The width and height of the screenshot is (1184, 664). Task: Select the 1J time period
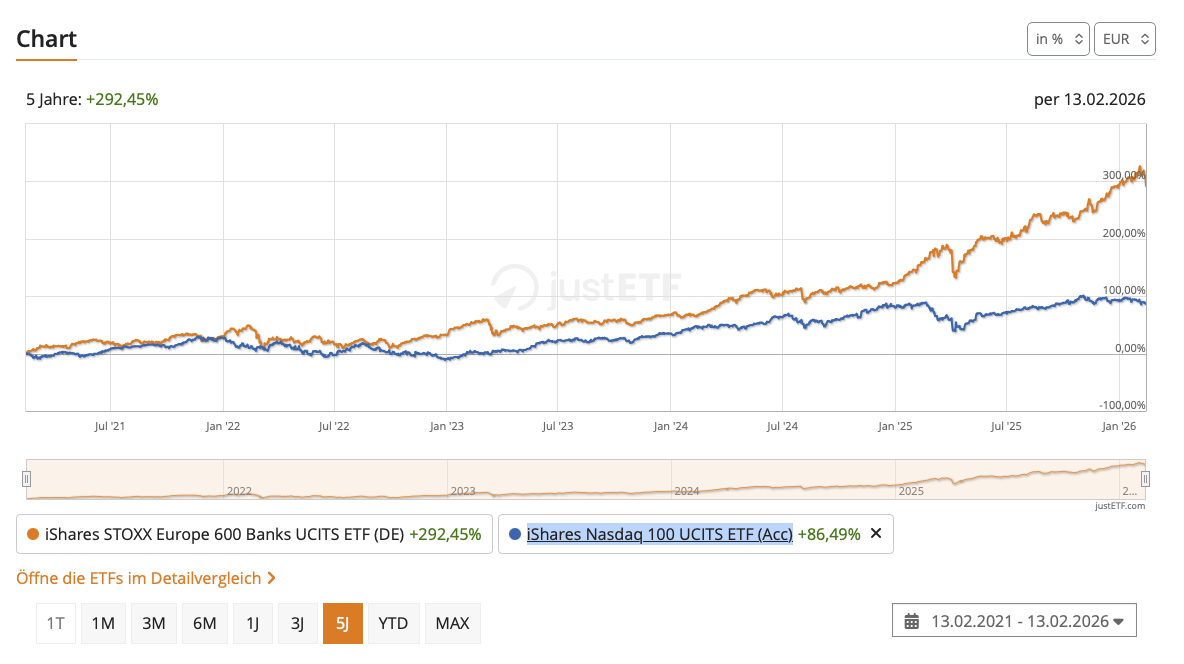[x=253, y=623]
